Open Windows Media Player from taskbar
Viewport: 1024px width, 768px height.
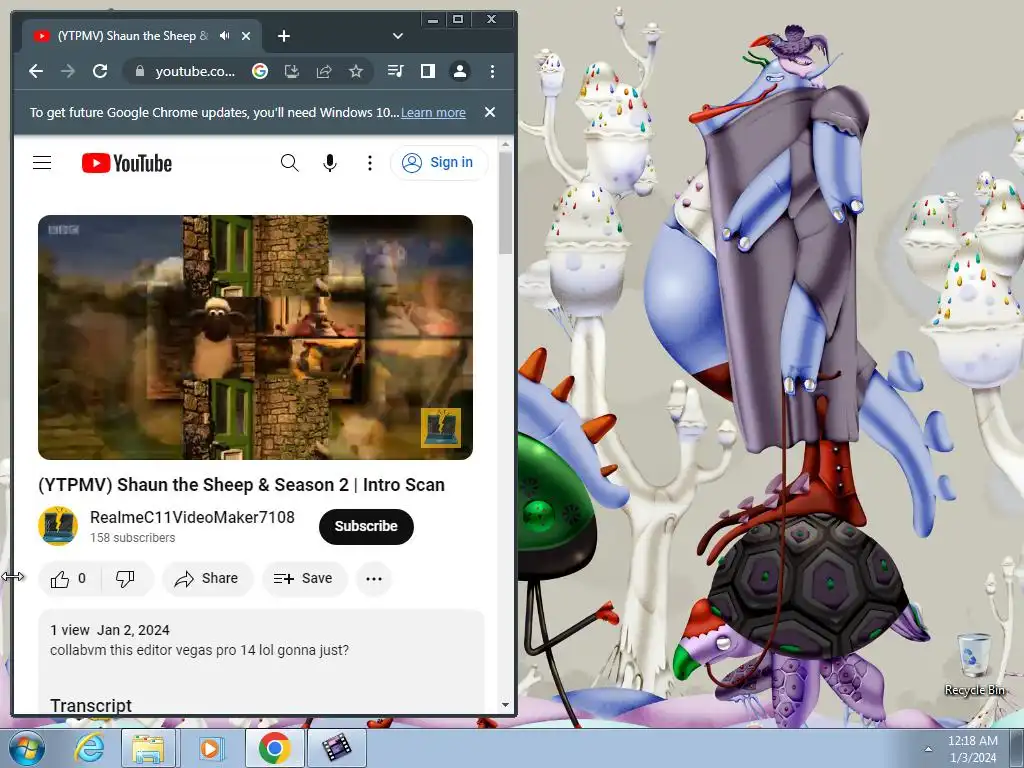(211, 748)
